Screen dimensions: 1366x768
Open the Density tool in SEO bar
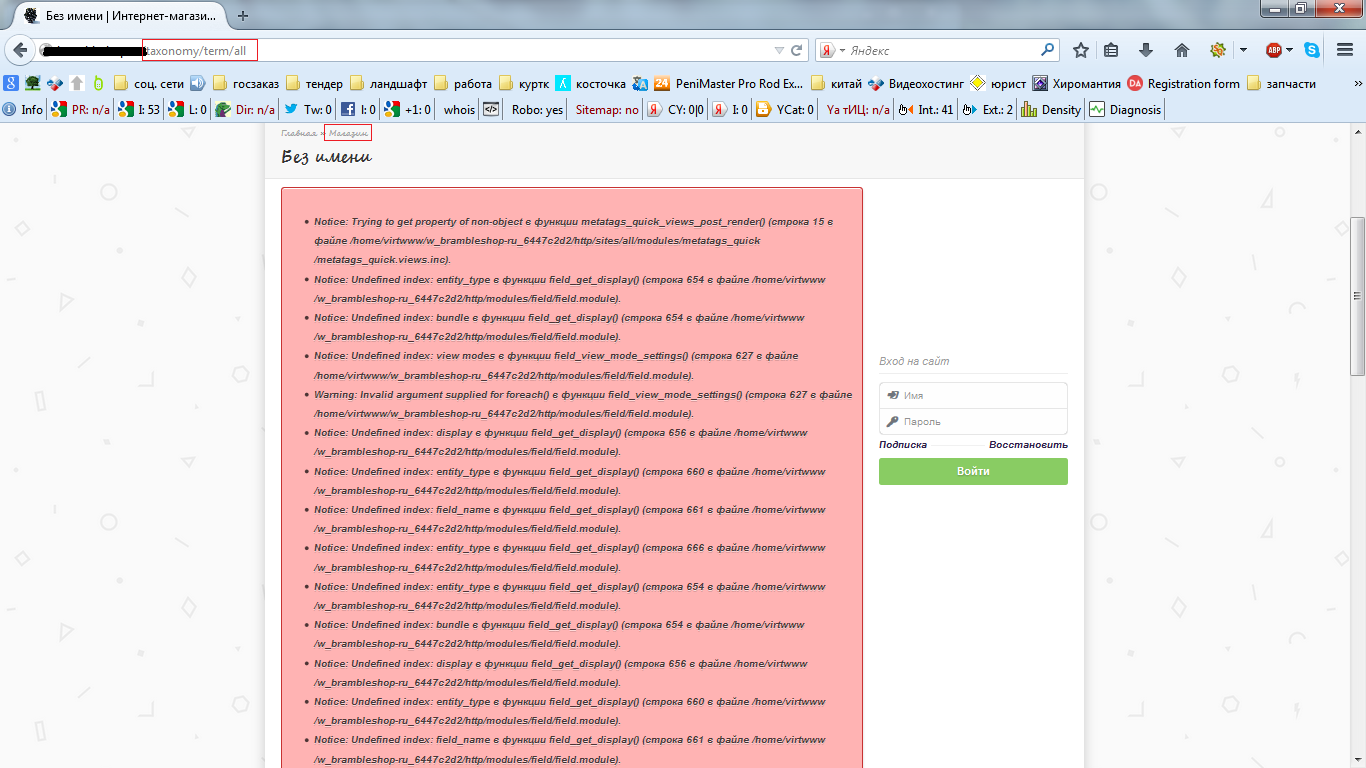click(x=1051, y=110)
